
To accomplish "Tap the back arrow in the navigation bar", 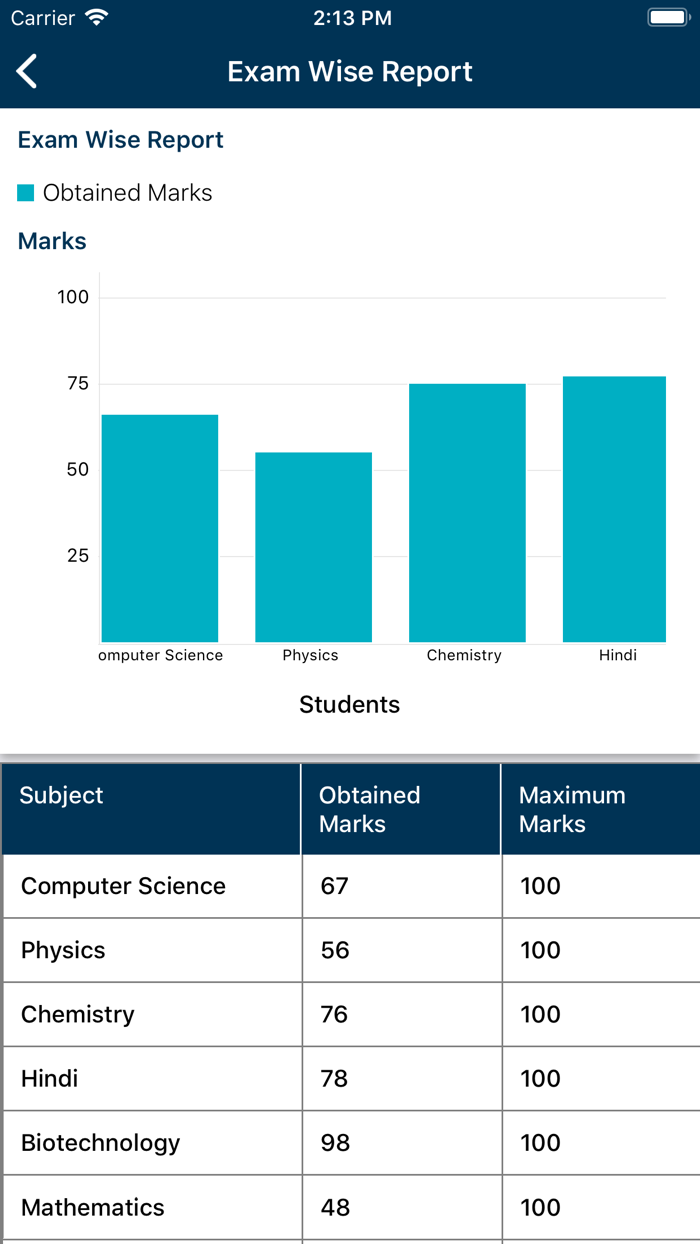I will 27,71.
